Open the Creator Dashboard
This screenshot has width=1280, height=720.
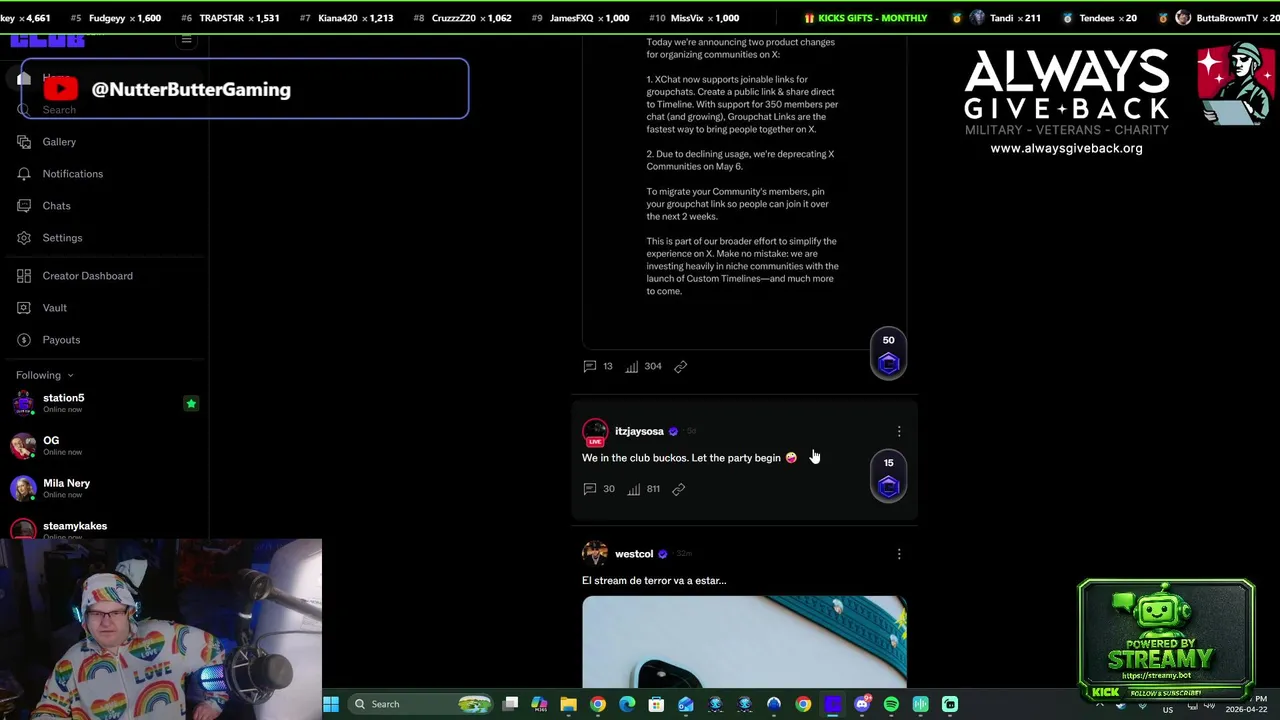87,276
